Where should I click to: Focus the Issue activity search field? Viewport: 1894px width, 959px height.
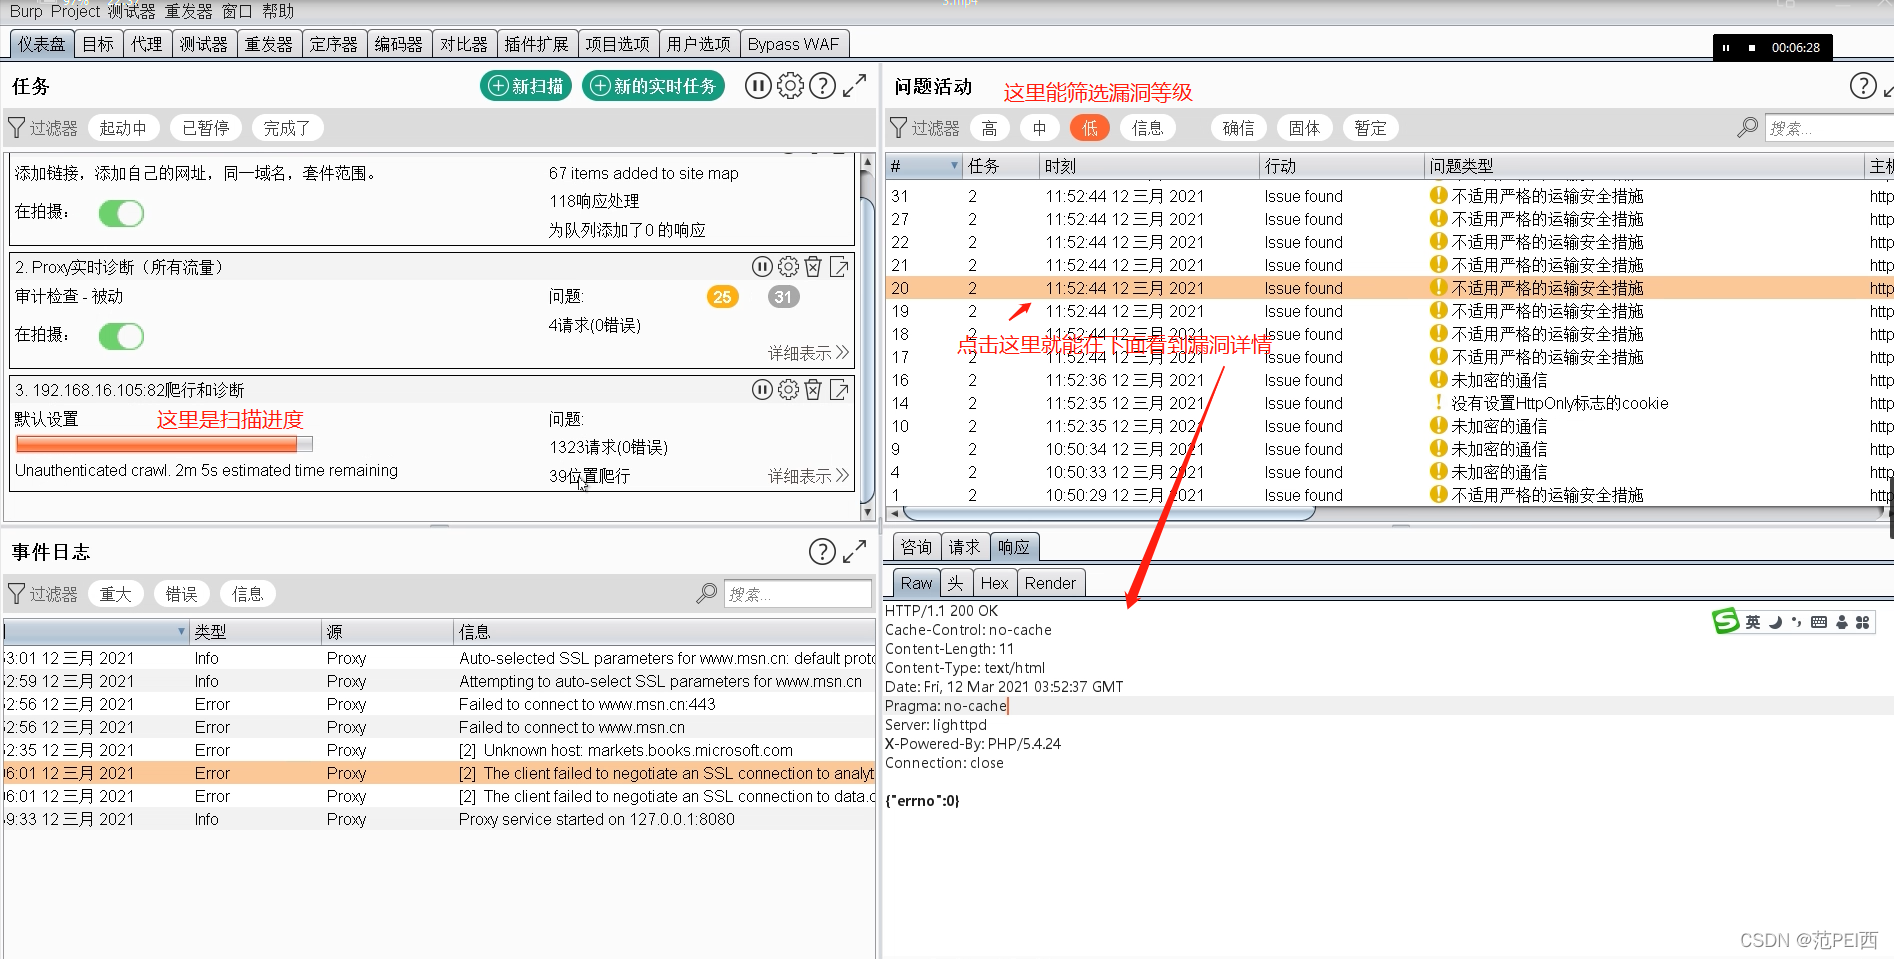click(1829, 128)
